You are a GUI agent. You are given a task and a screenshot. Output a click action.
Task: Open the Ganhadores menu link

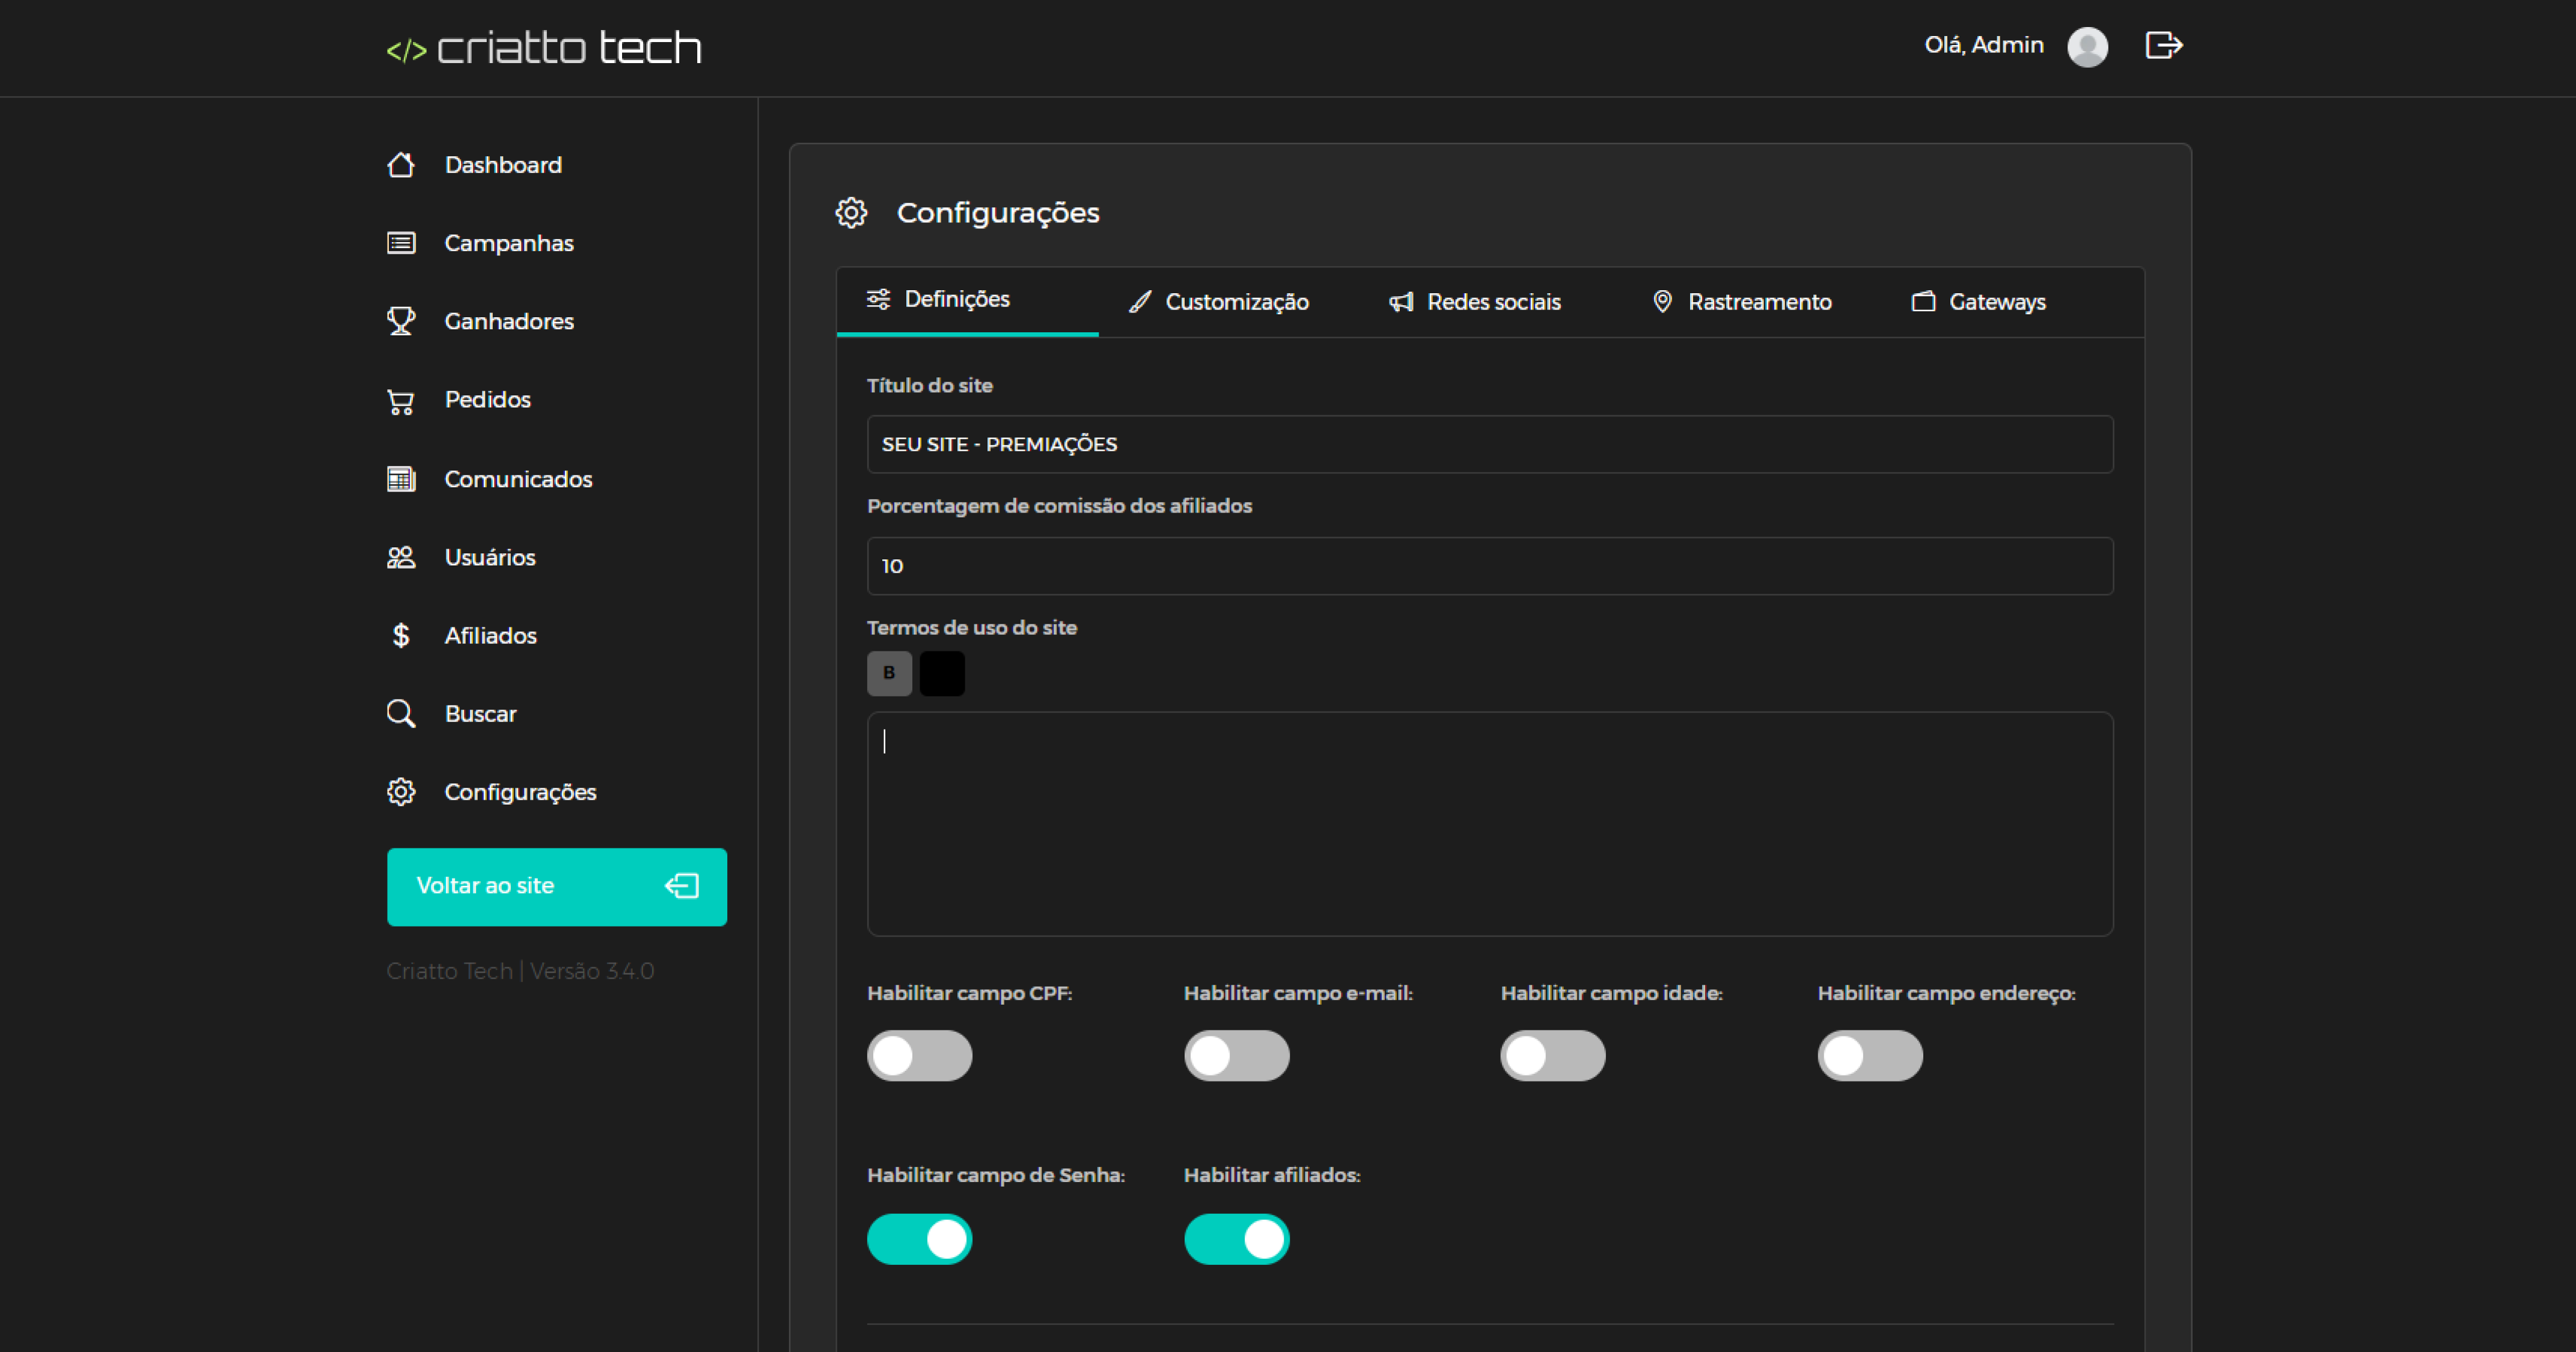click(509, 321)
